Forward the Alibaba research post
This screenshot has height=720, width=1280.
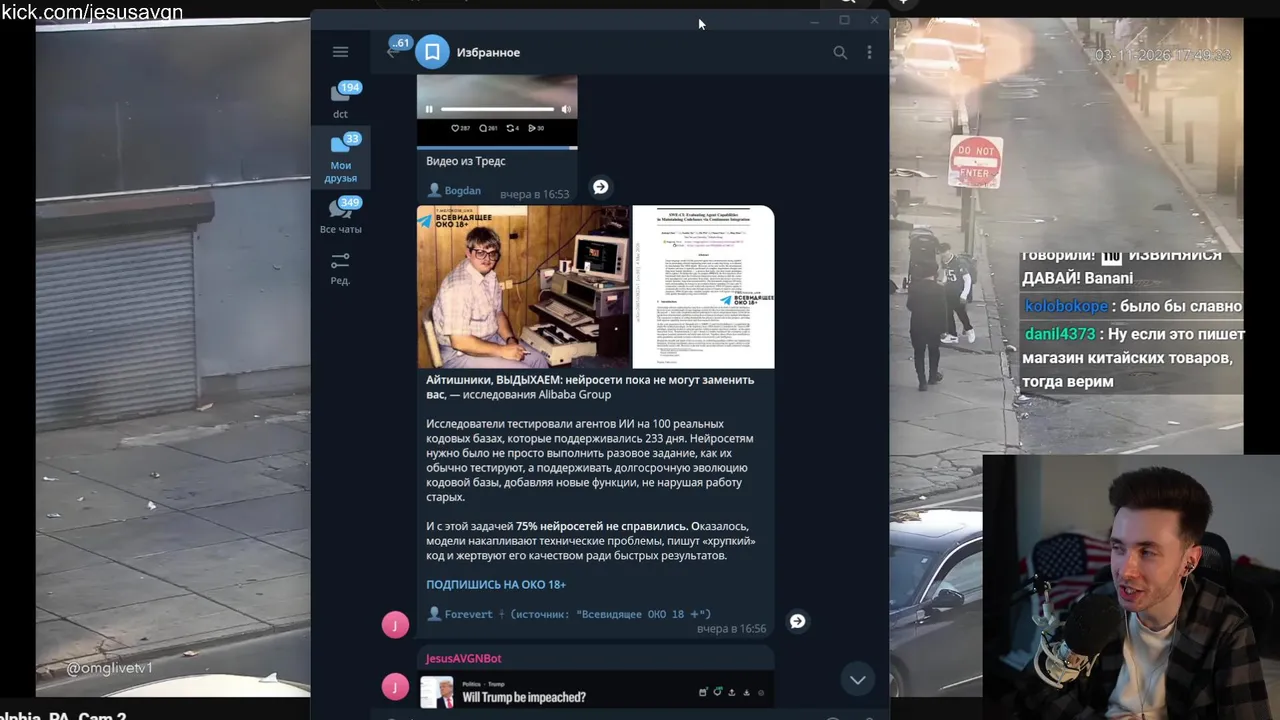797,621
